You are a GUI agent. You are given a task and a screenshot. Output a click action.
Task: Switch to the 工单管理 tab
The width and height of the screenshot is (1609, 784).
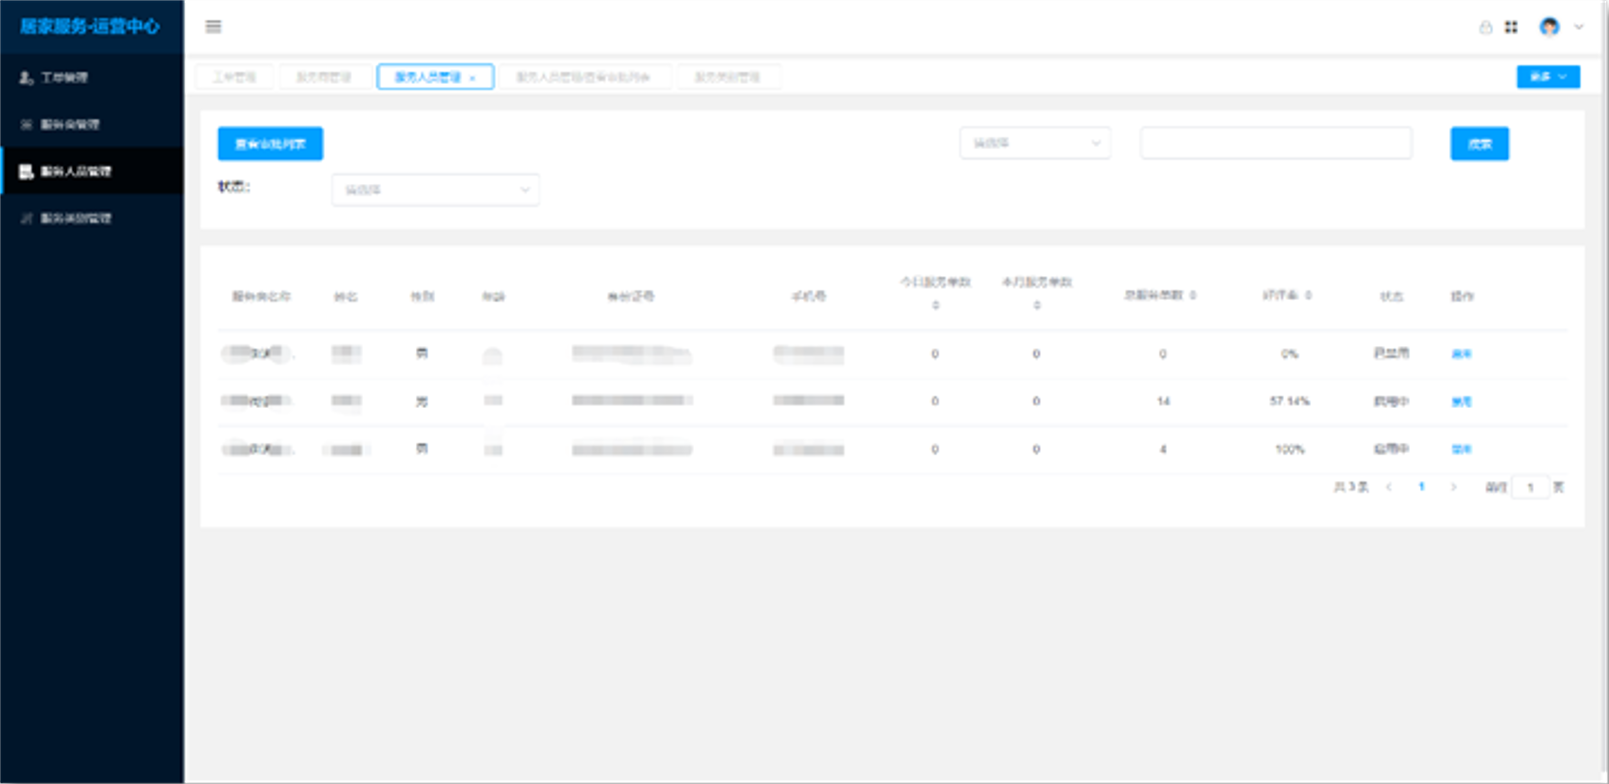click(234, 77)
